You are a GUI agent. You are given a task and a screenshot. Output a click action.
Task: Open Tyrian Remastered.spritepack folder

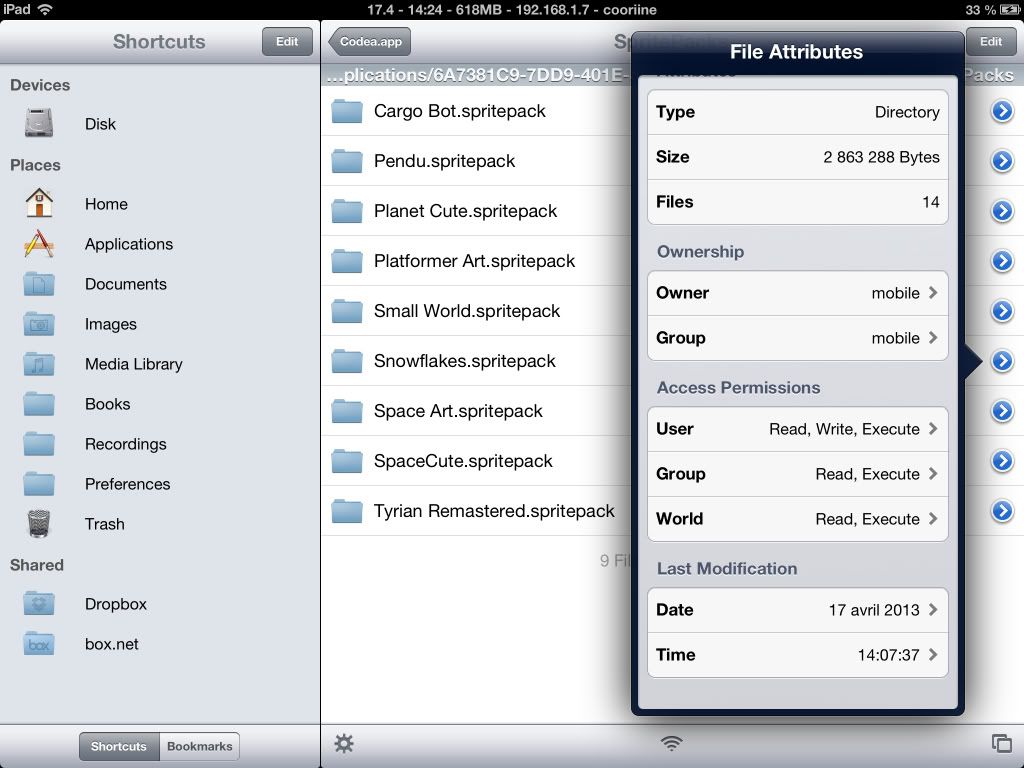(475, 511)
